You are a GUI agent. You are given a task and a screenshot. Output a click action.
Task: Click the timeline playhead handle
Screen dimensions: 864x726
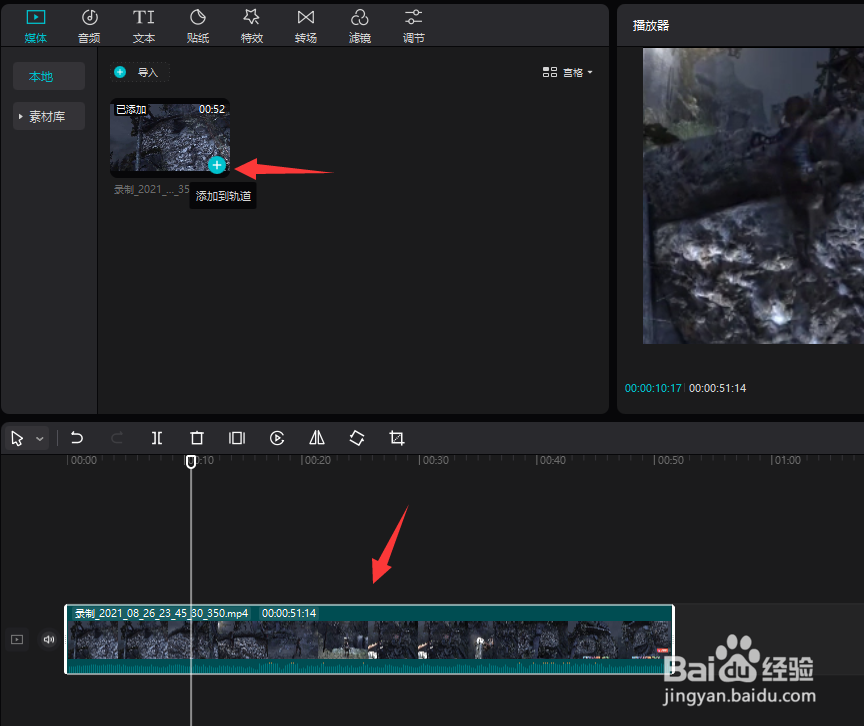[191, 461]
